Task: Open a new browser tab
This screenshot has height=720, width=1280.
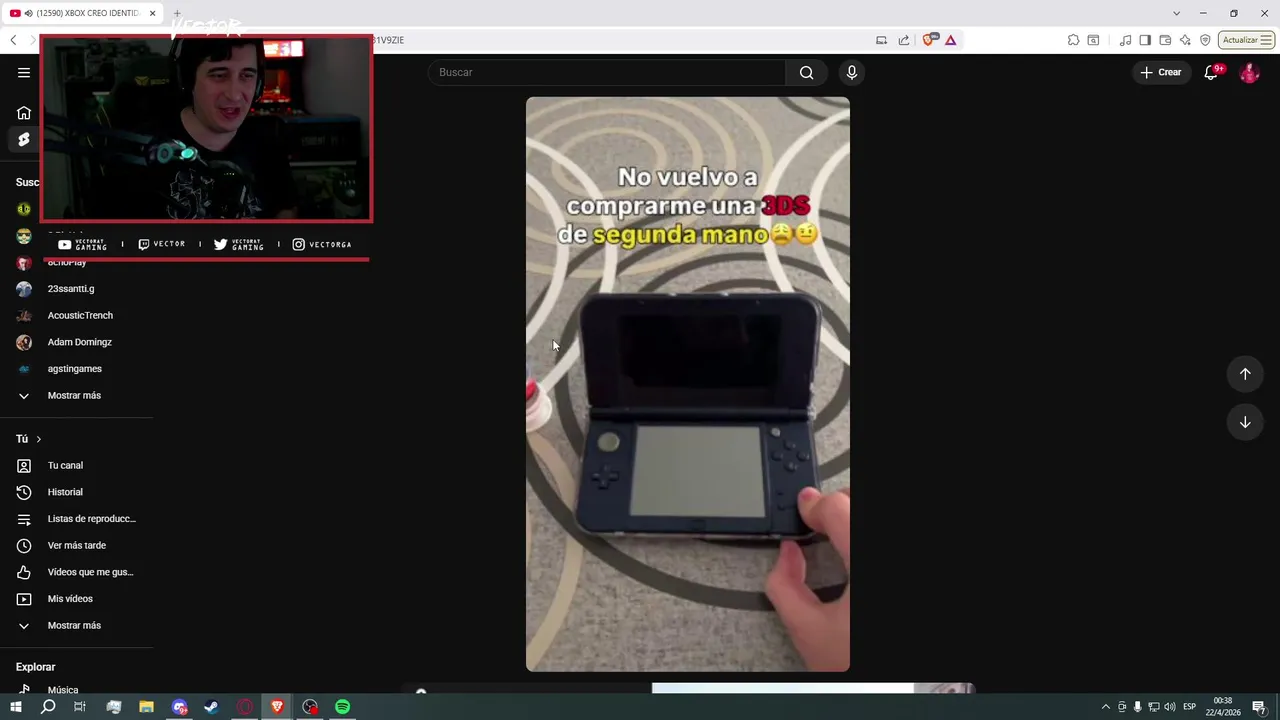Action: [177, 13]
